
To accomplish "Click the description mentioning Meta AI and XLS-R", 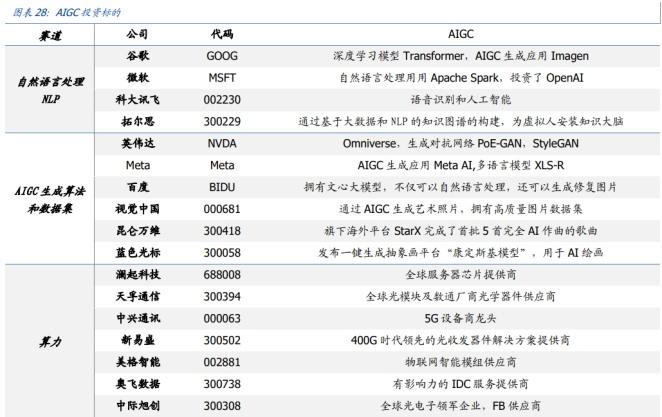I will (461, 165).
